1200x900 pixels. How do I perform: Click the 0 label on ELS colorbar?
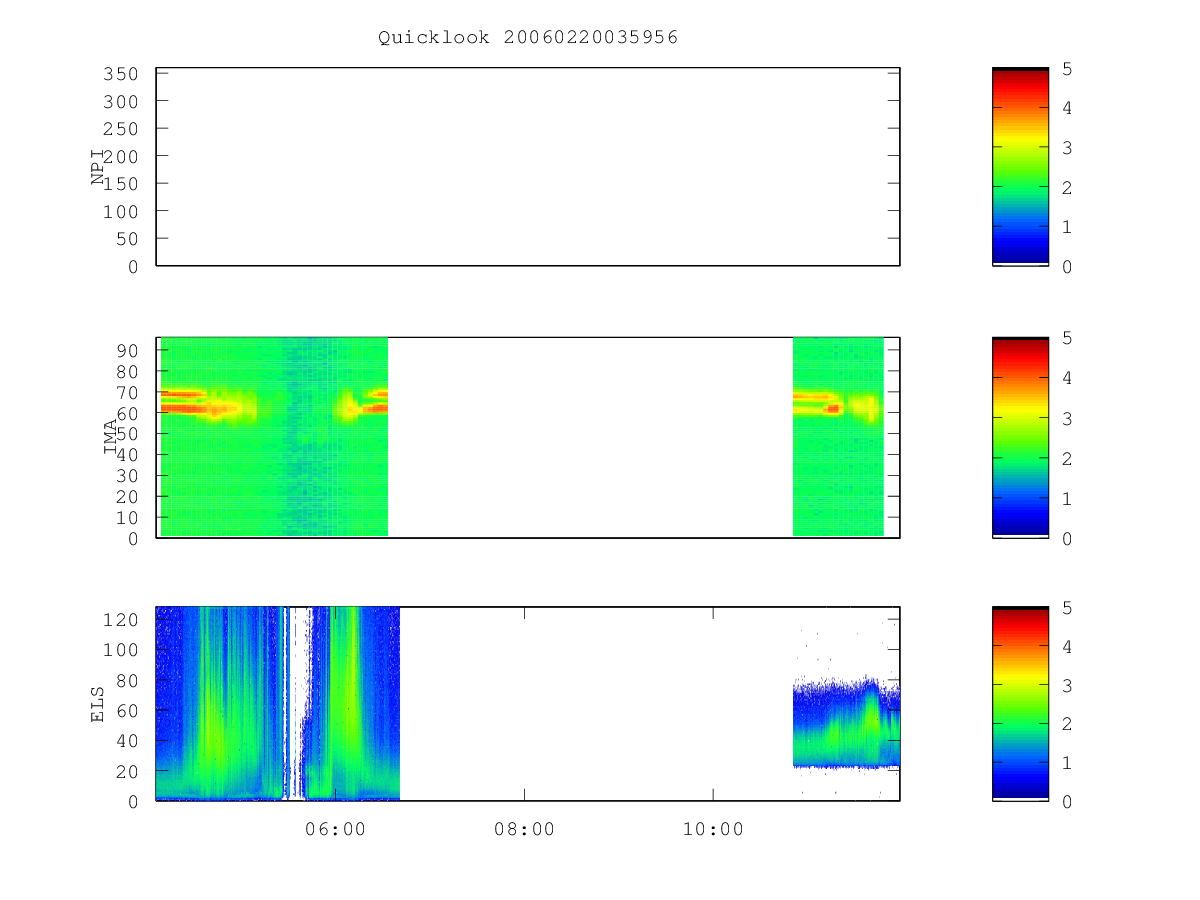point(1067,802)
